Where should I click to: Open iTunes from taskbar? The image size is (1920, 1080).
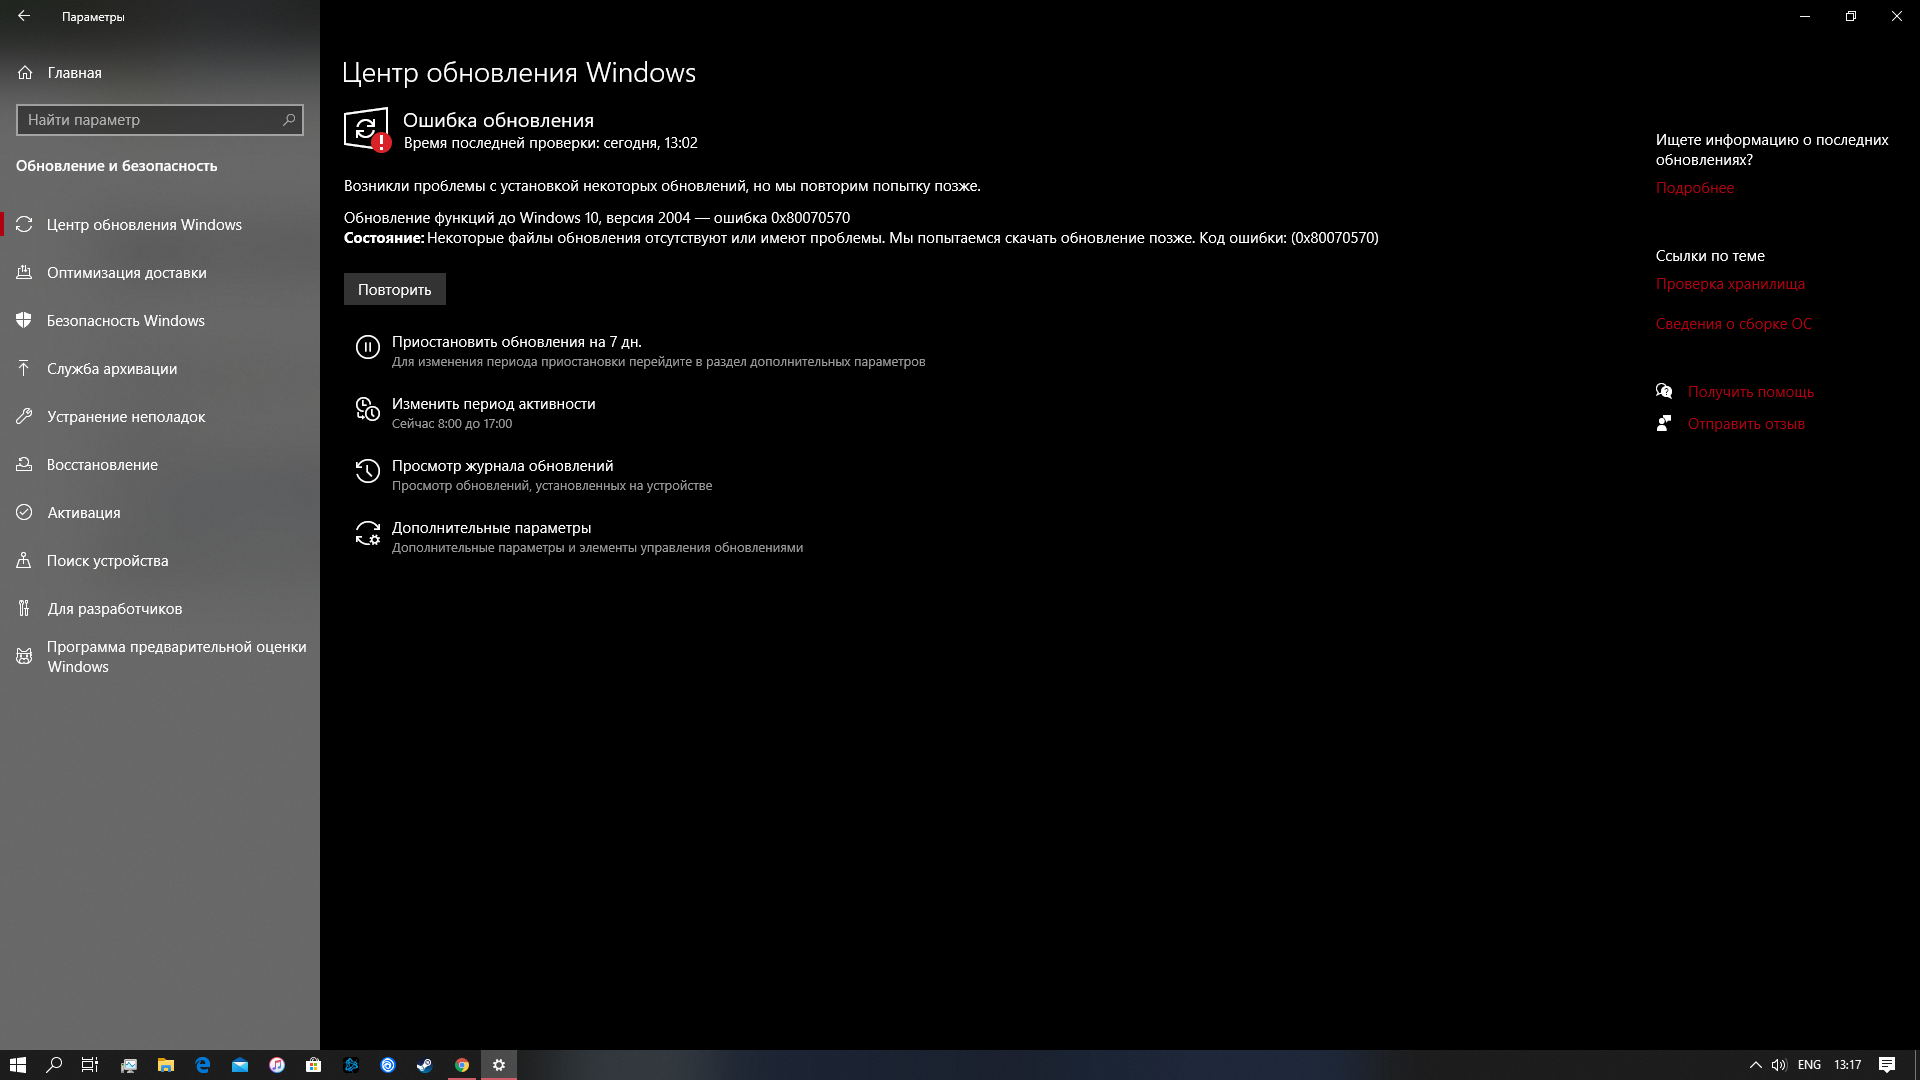pos(277,1065)
